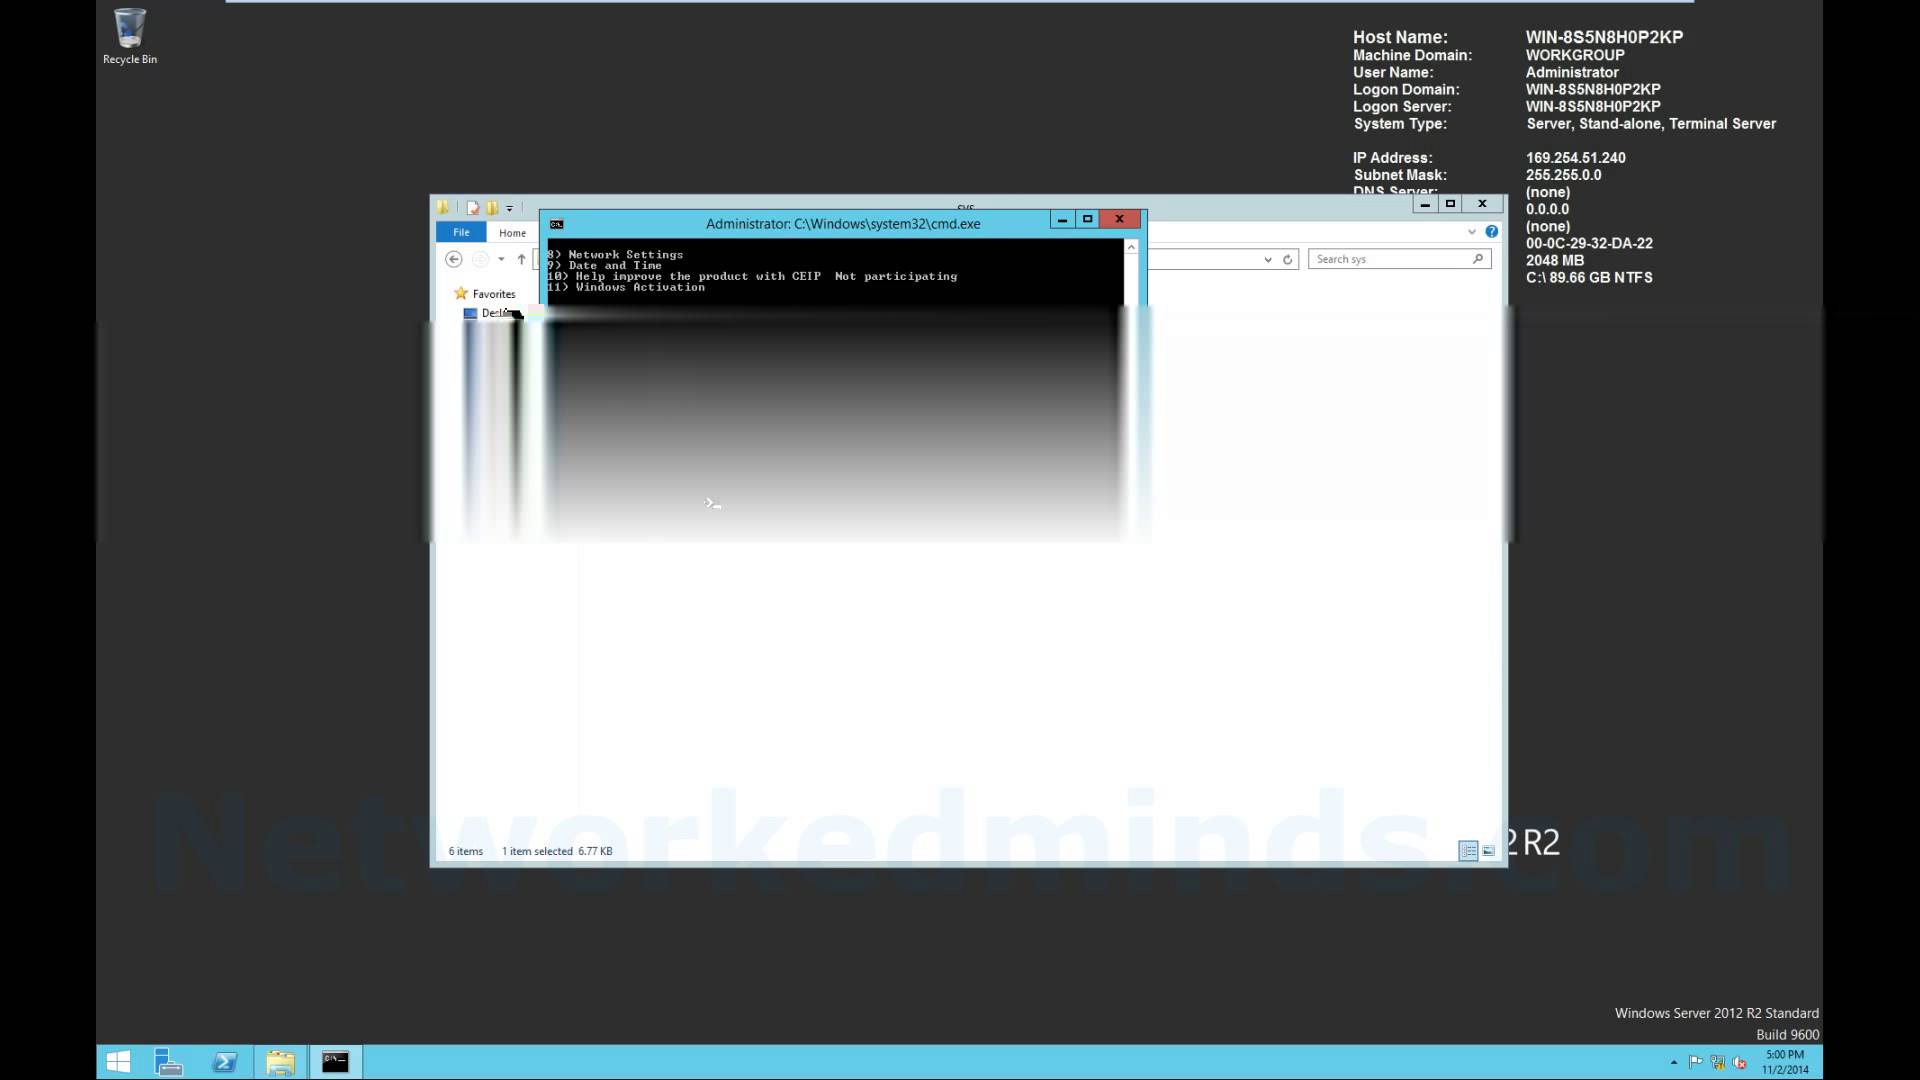Launch Server Manager from the taskbar
Screen dimensions: 1920x1080
coord(168,1062)
